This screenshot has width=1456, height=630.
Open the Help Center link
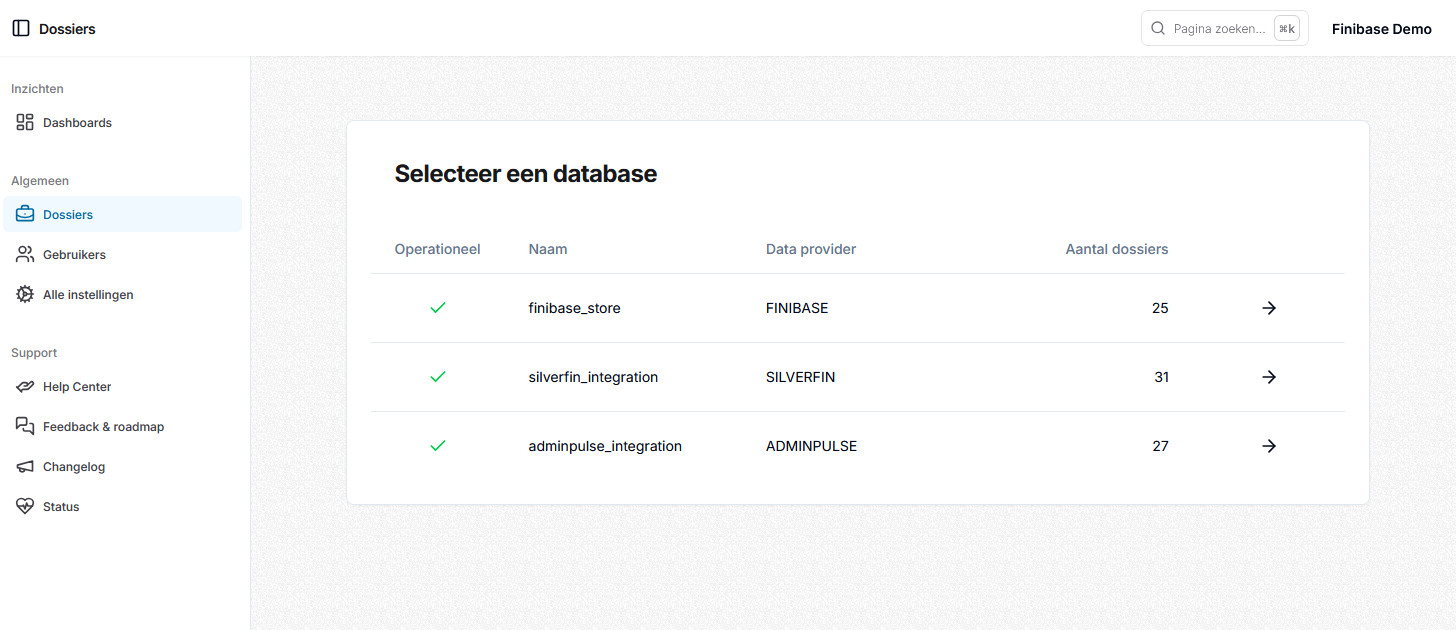click(122, 386)
